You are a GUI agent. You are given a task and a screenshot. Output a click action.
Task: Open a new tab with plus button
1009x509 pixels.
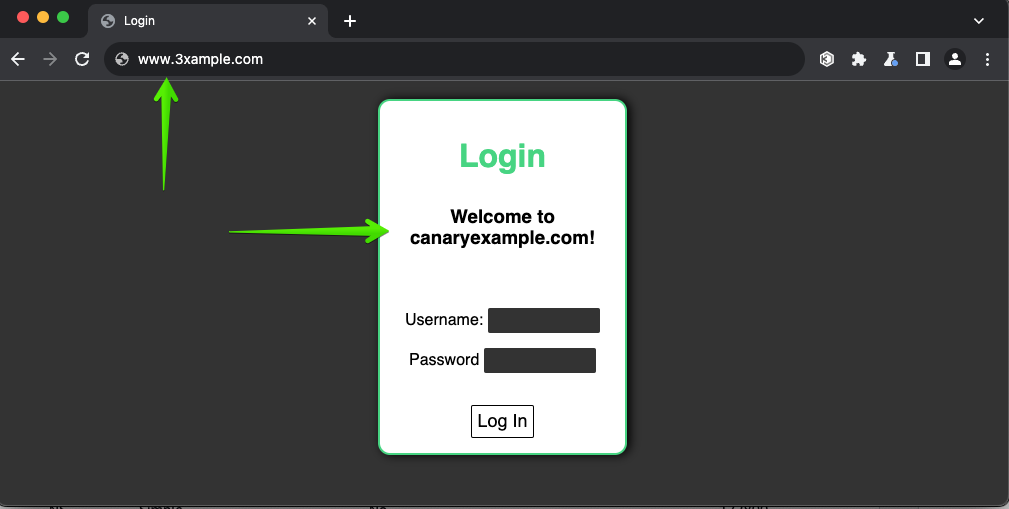(x=350, y=21)
